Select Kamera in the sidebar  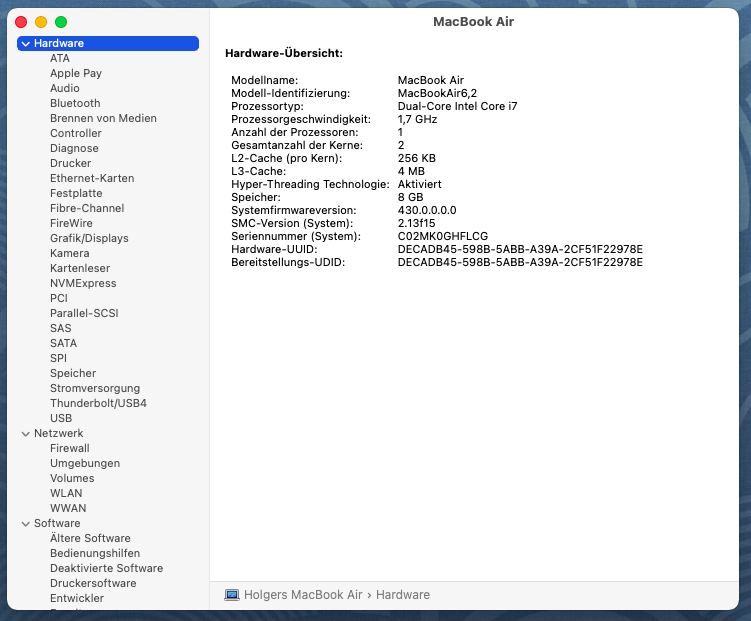pos(69,253)
